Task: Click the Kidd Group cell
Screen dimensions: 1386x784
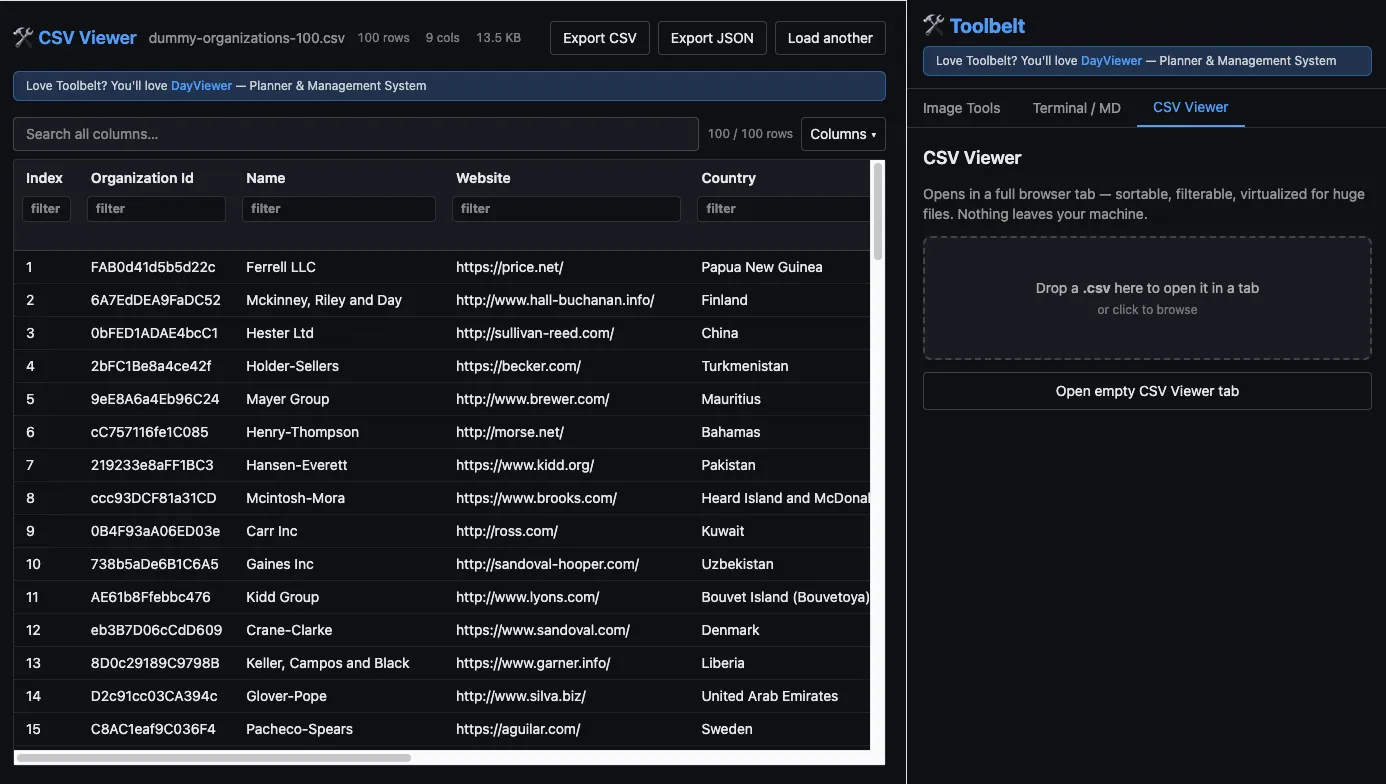Action: pos(282,597)
